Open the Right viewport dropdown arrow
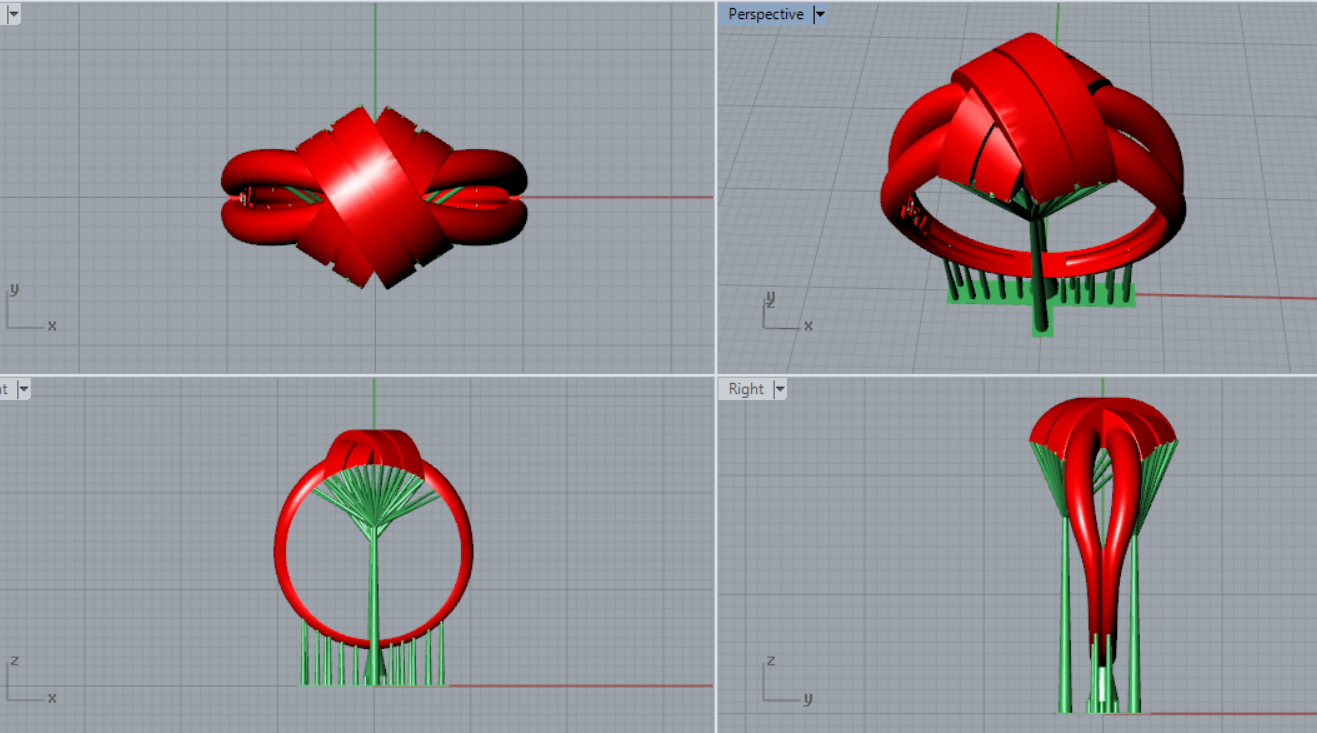The height and width of the screenshot is (733, 1317). [780, 389]
